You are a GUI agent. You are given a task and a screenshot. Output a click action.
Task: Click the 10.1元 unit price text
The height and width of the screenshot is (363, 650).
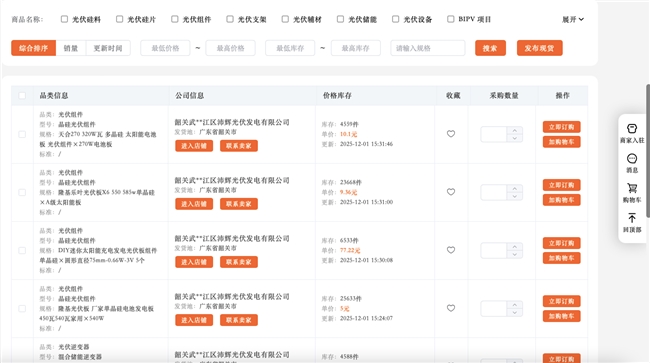click(x=348, y=134)
